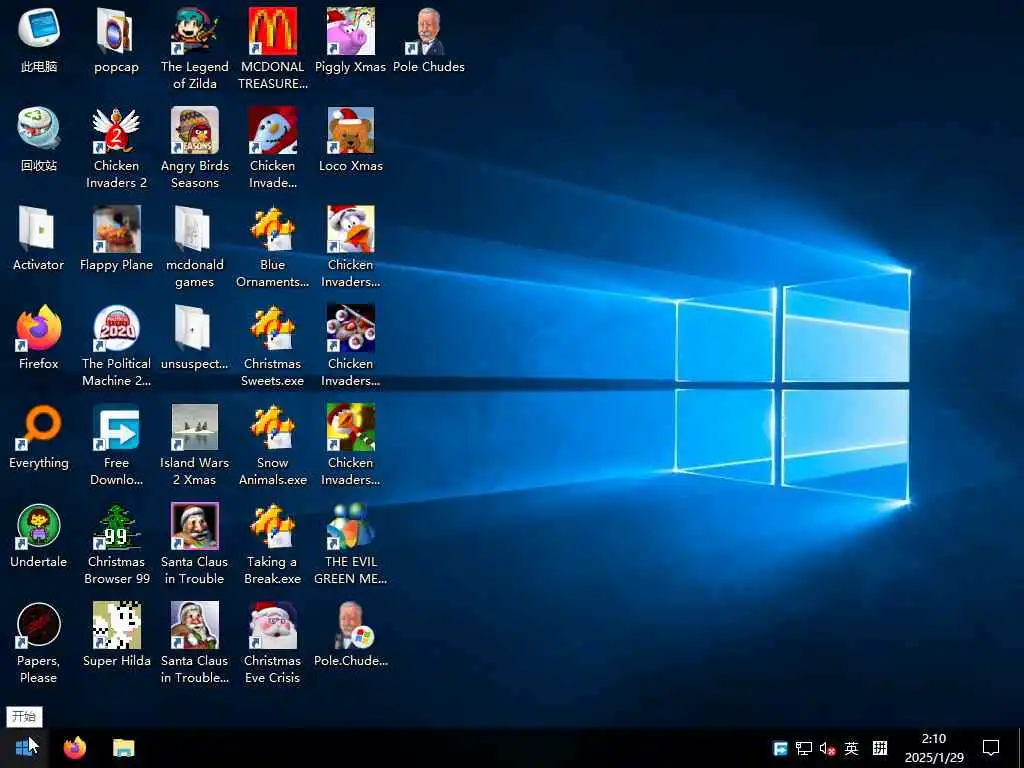The image size is (1024, 768).
Task: Launch Firefox from the taskbar
Action: coord(75,748)
